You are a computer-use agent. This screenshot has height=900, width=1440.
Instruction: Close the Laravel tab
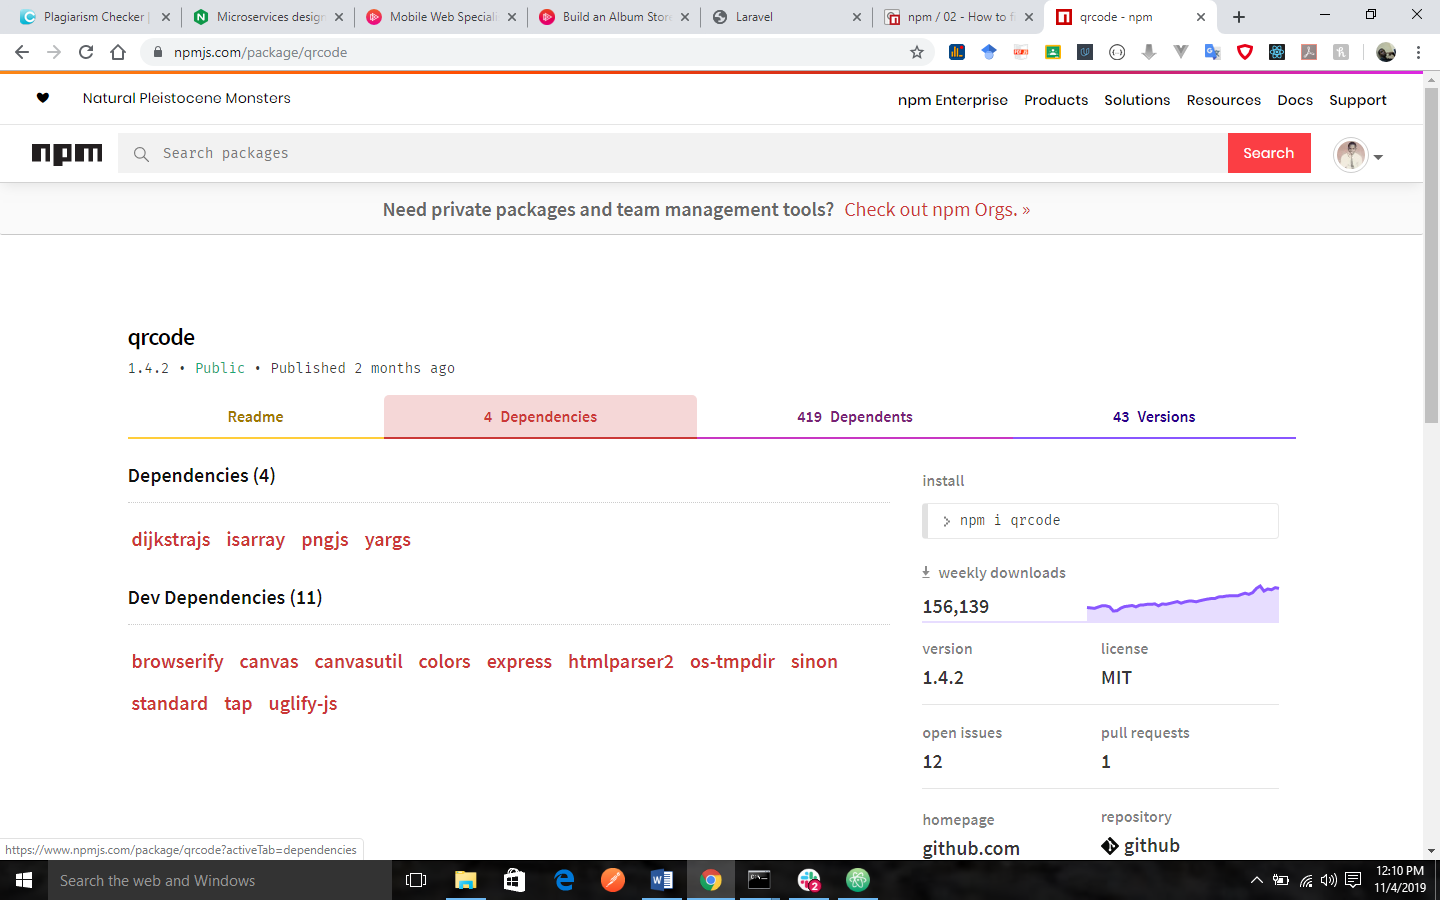coord(857,17)
